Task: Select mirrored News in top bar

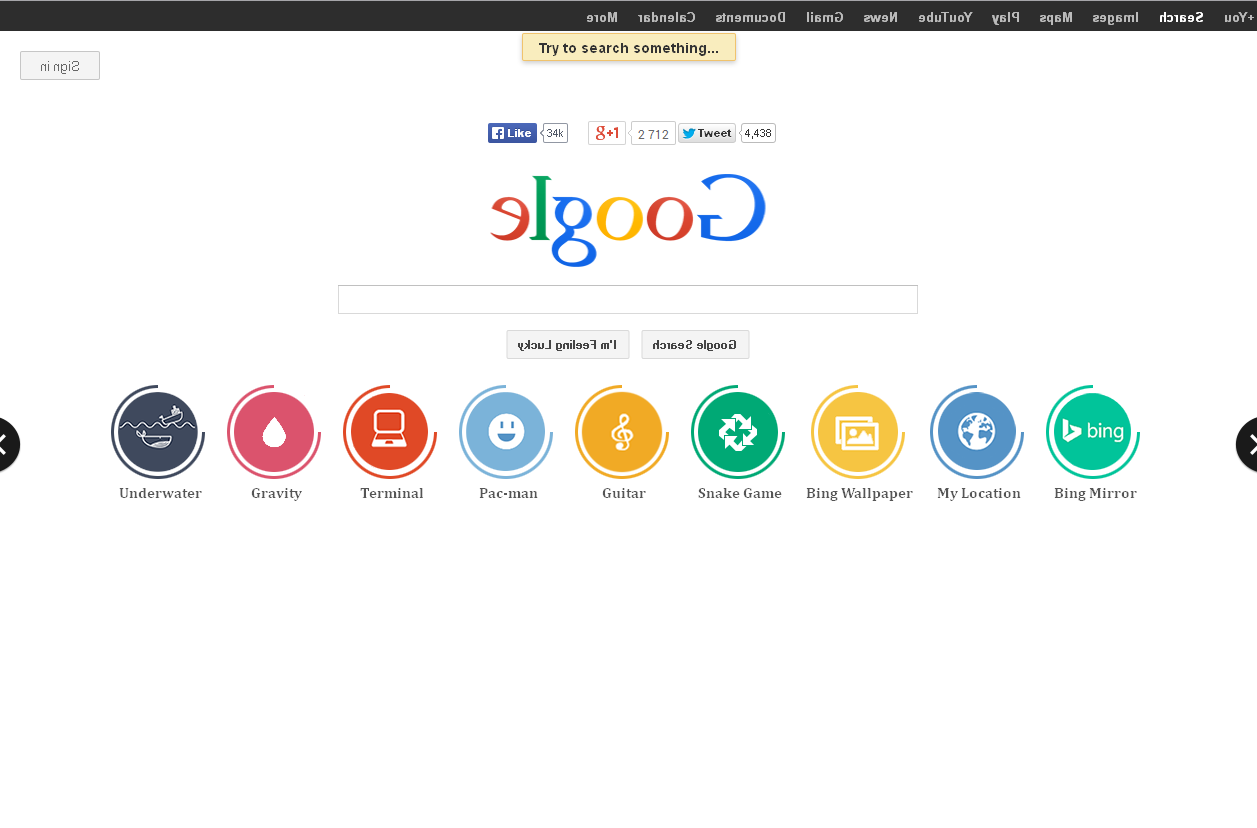Action: click(x=881, y=17)
